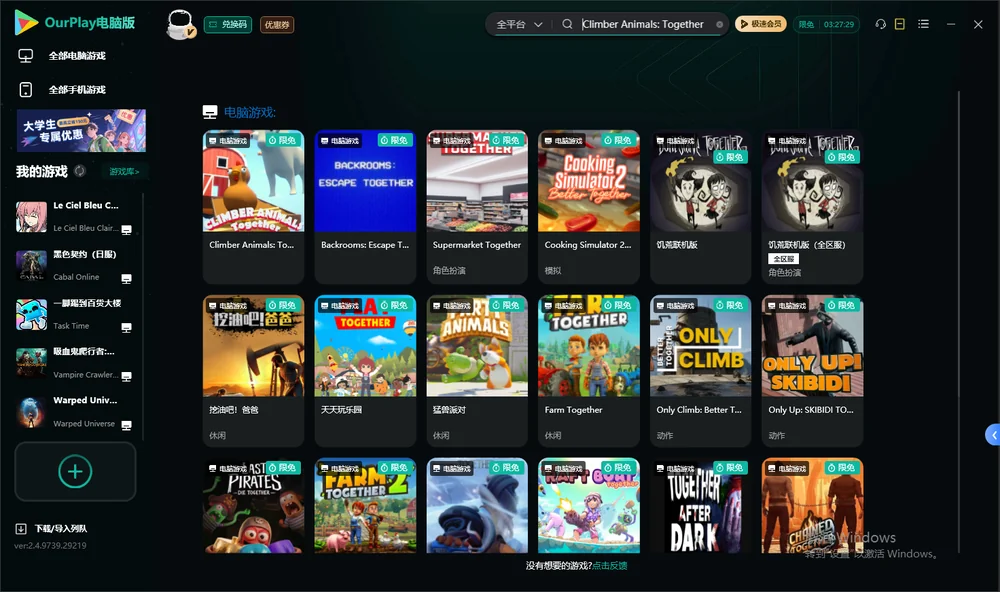
Task: Click the monitor icon beside Task Time
Action: click(x=126, y=327)
